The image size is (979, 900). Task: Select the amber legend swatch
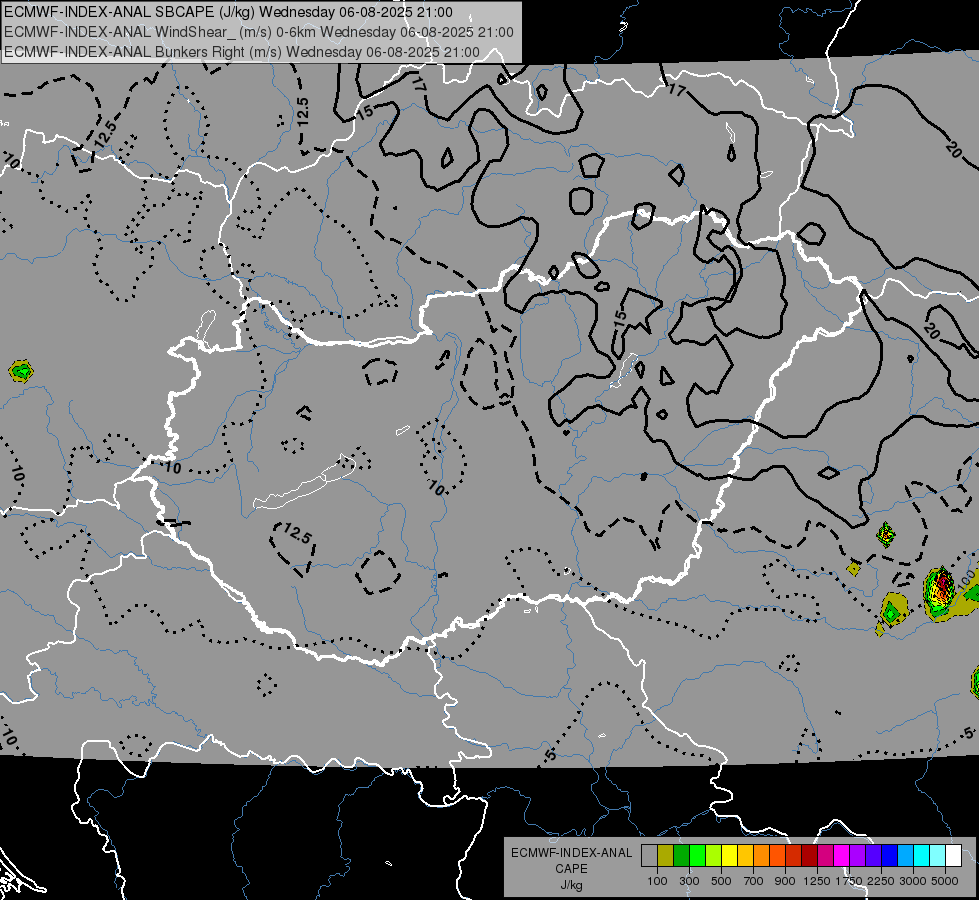(x=745, y=855)
